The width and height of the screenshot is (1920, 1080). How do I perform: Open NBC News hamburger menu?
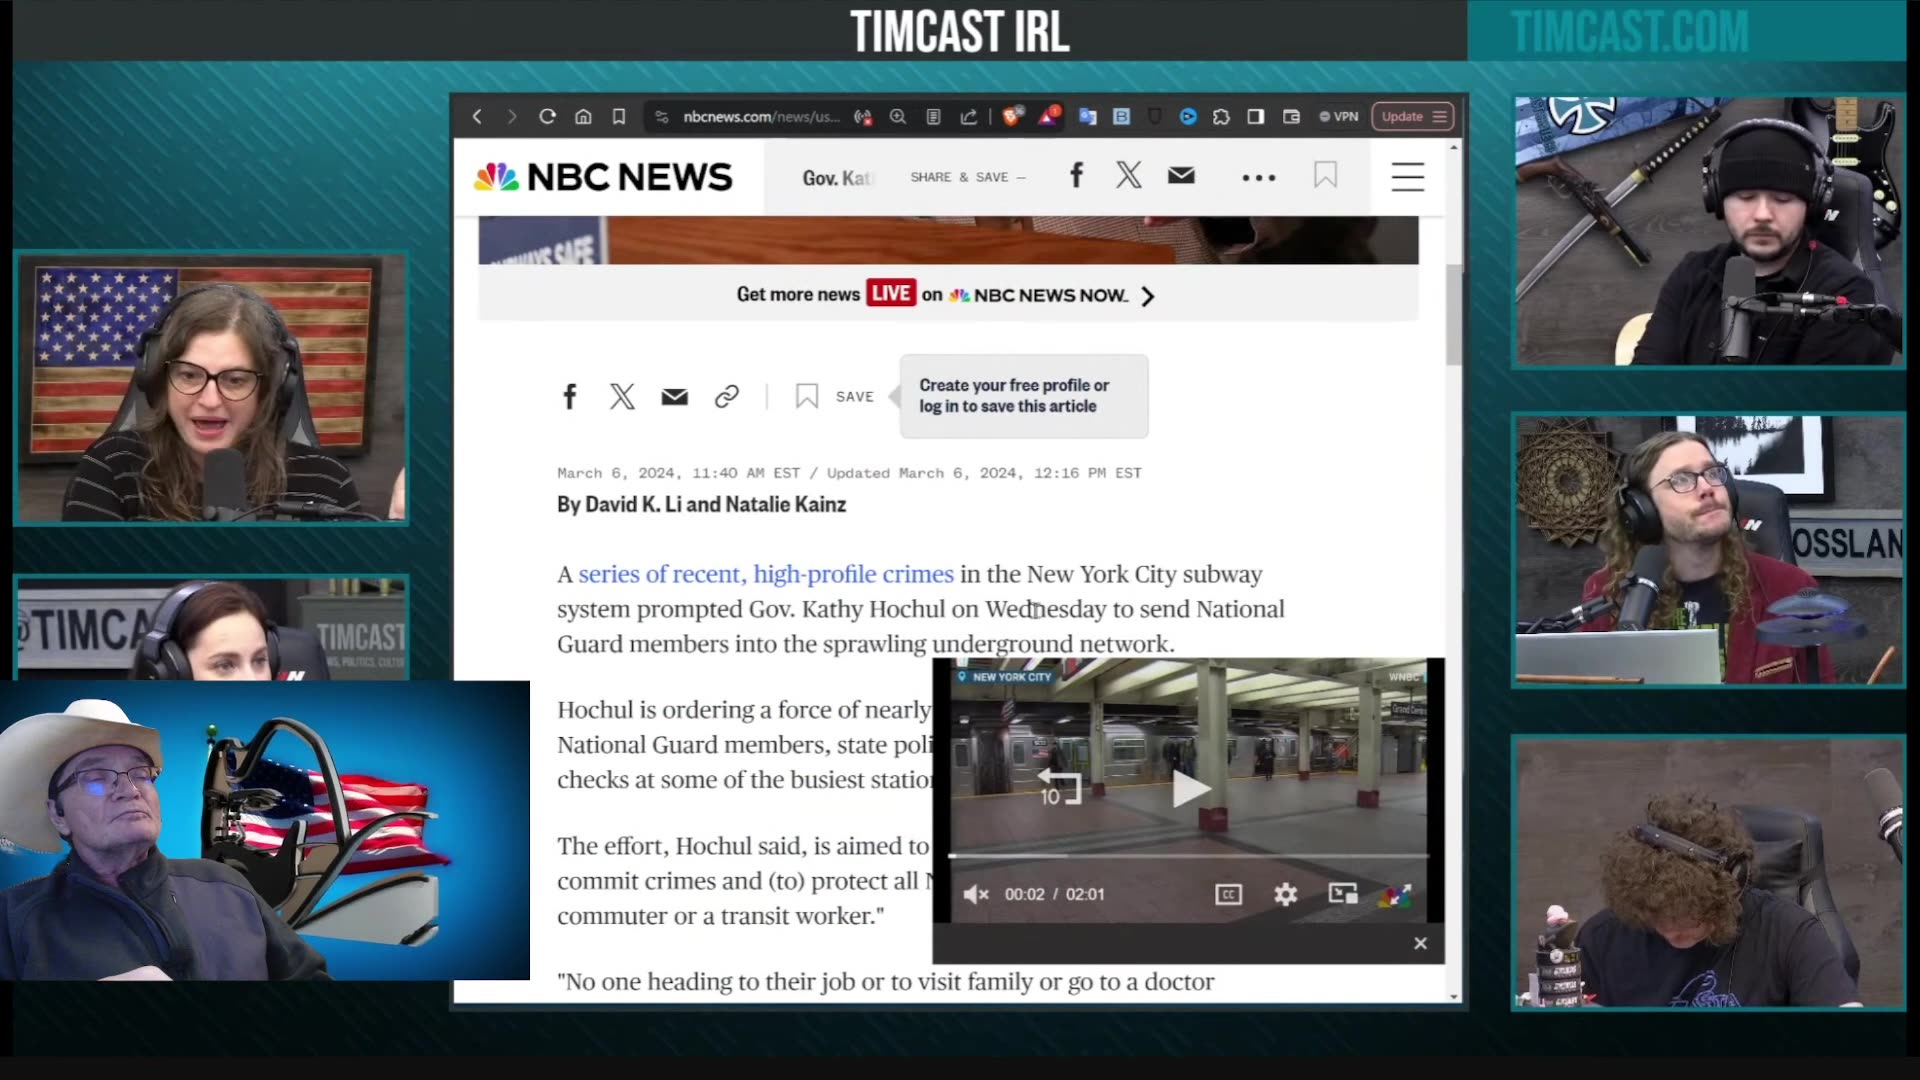[1407, 177]
